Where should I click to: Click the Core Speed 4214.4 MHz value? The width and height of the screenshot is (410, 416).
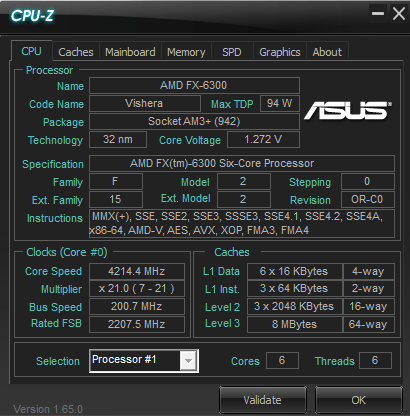(x=137, y=271)
